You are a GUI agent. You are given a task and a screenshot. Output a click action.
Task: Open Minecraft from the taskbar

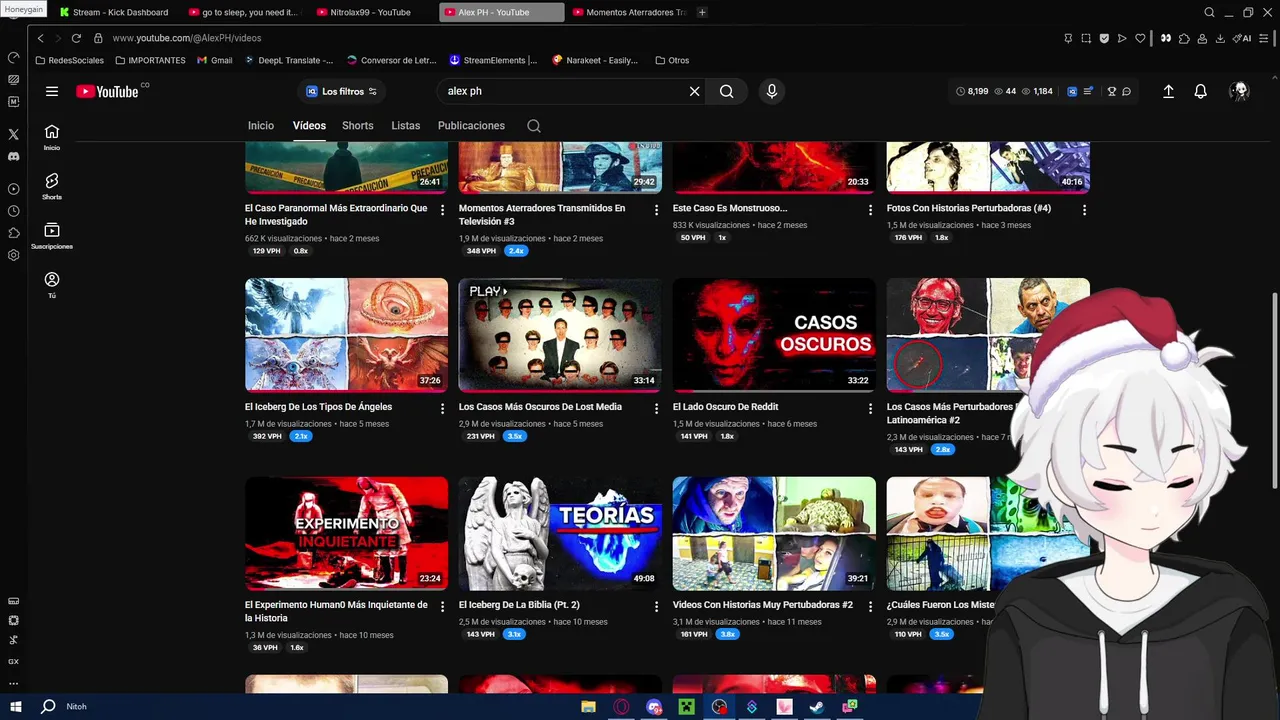point(687,707)
